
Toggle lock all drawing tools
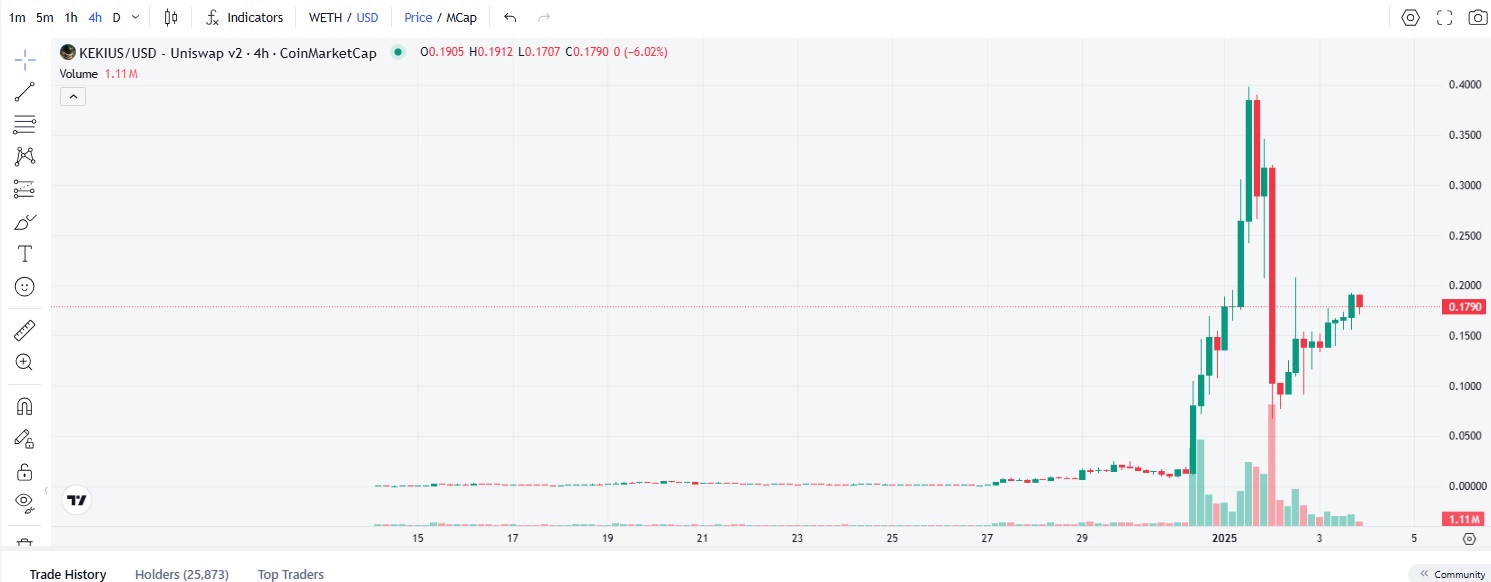click(25, 471)
